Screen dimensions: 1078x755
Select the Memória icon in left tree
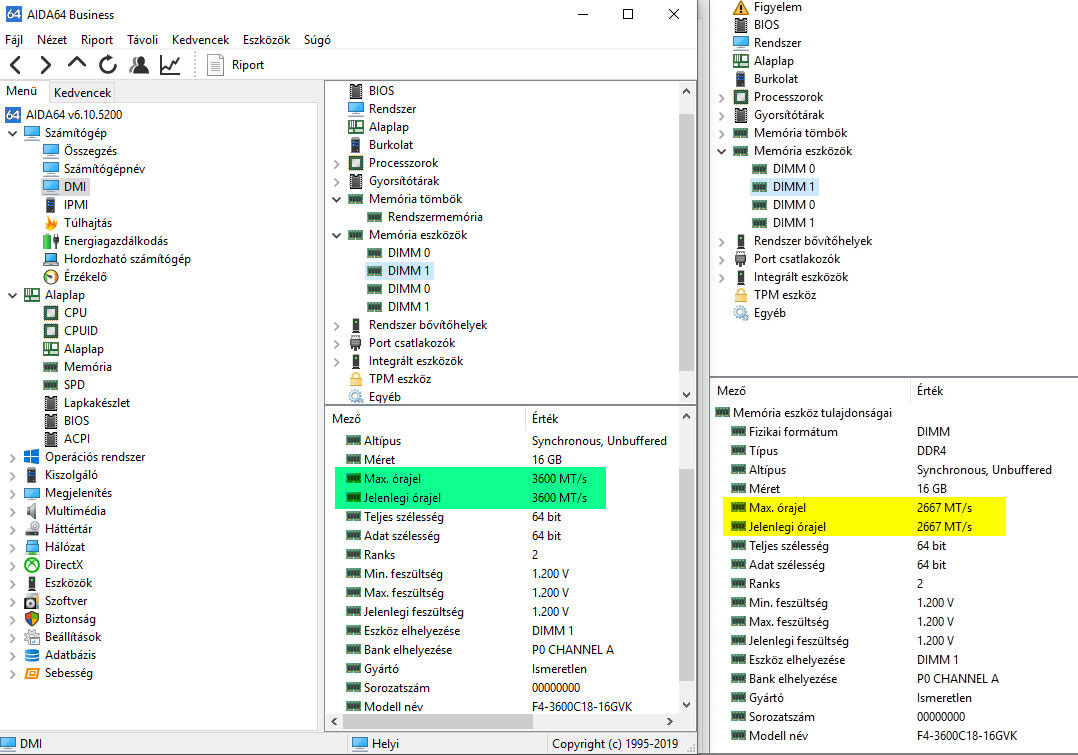(50, 367)
